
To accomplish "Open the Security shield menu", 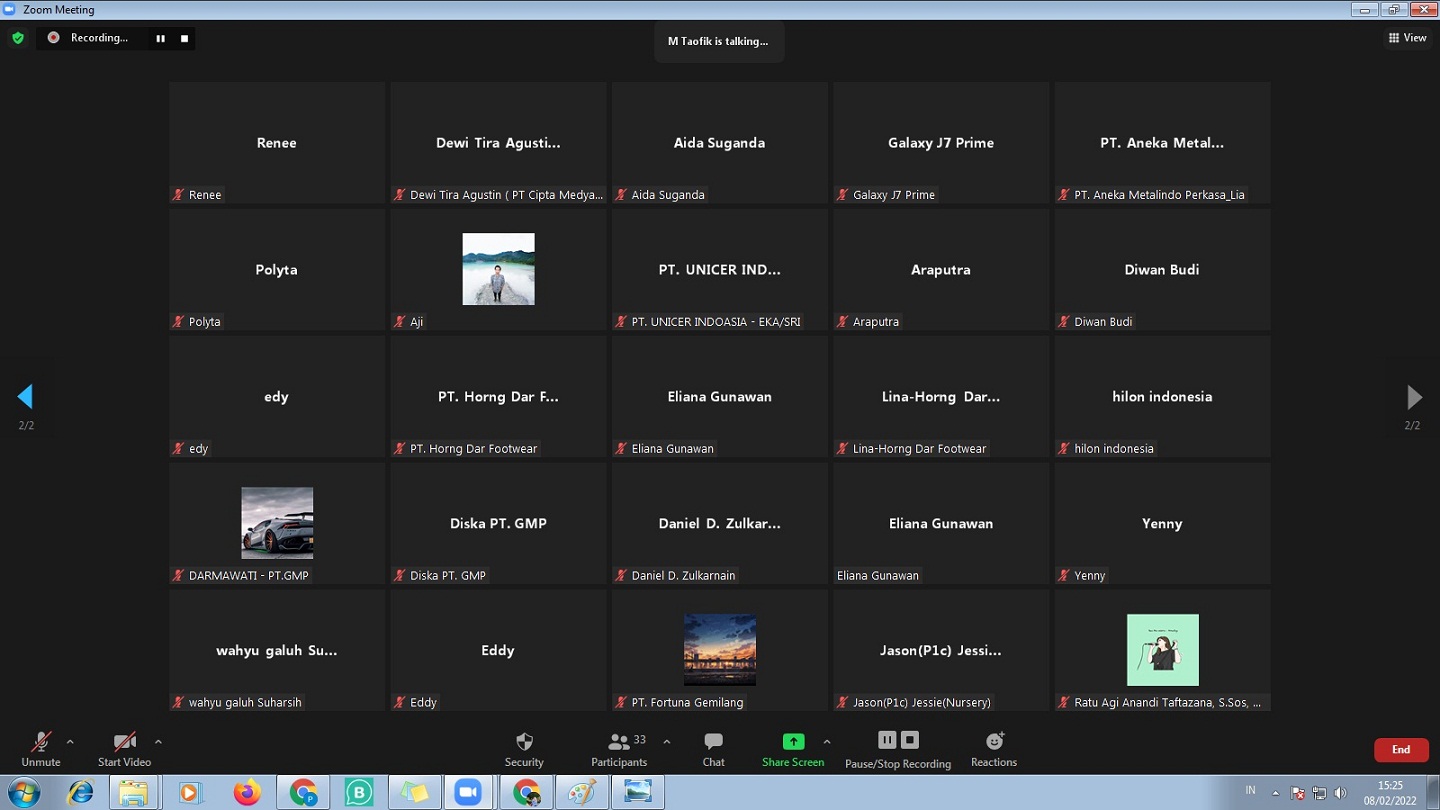I will (x=524, y=749).
